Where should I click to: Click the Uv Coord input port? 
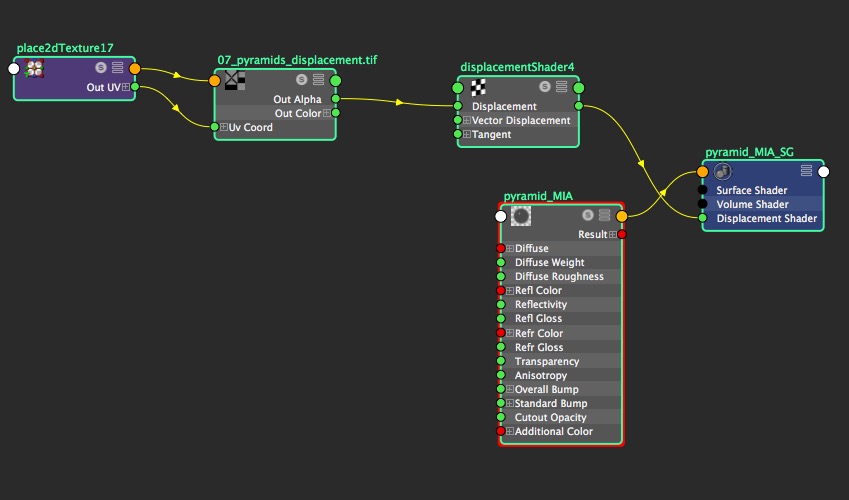214,127
